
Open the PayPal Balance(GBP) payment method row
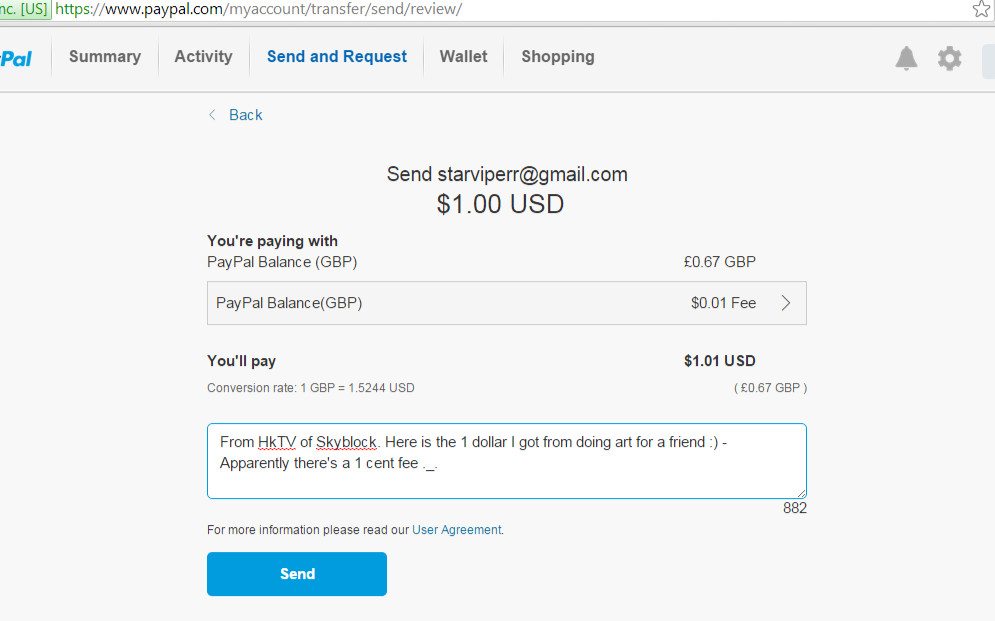coord(506,303)
